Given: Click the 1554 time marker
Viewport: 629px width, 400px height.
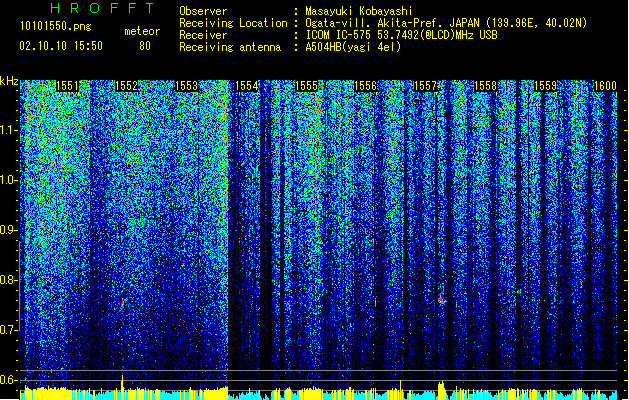Looking at the screenshot, I should tap(246, 86).
